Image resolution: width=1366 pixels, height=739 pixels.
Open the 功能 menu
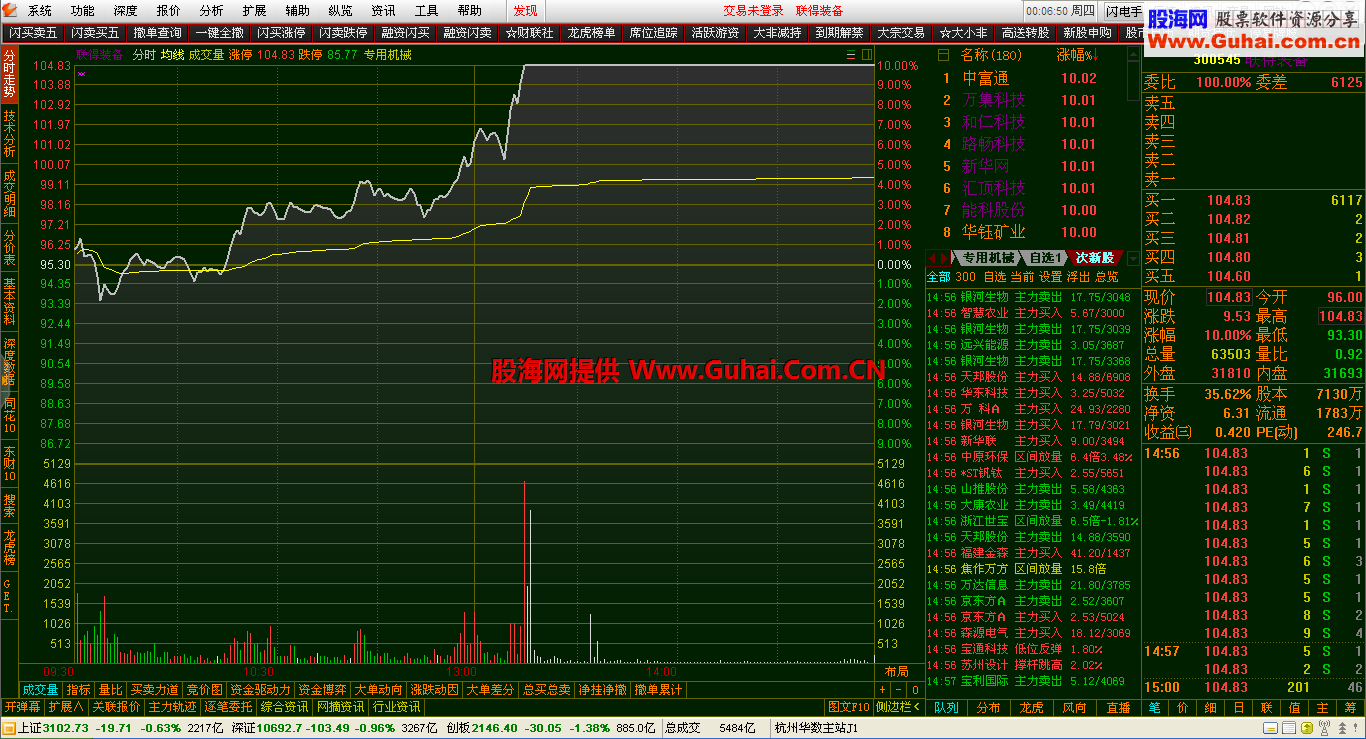coord(83,11)
